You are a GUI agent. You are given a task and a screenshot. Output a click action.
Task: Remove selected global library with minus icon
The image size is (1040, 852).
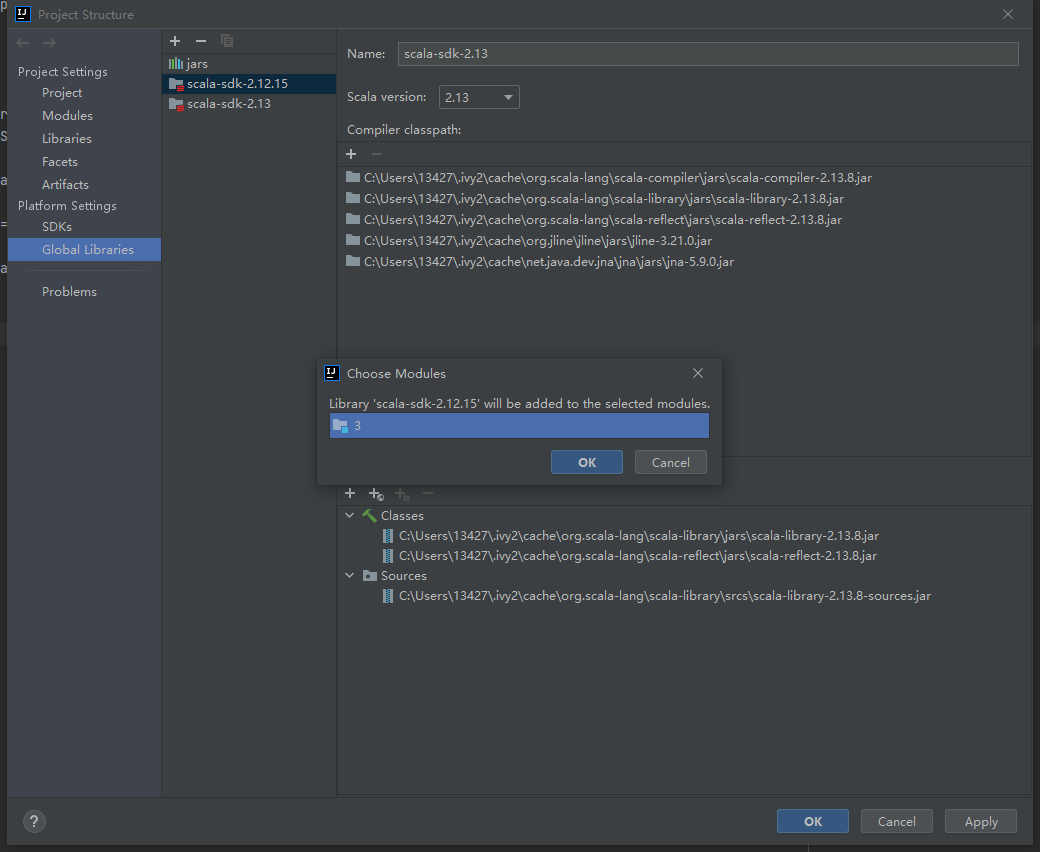pyautogui.click(x=201, y=41)
